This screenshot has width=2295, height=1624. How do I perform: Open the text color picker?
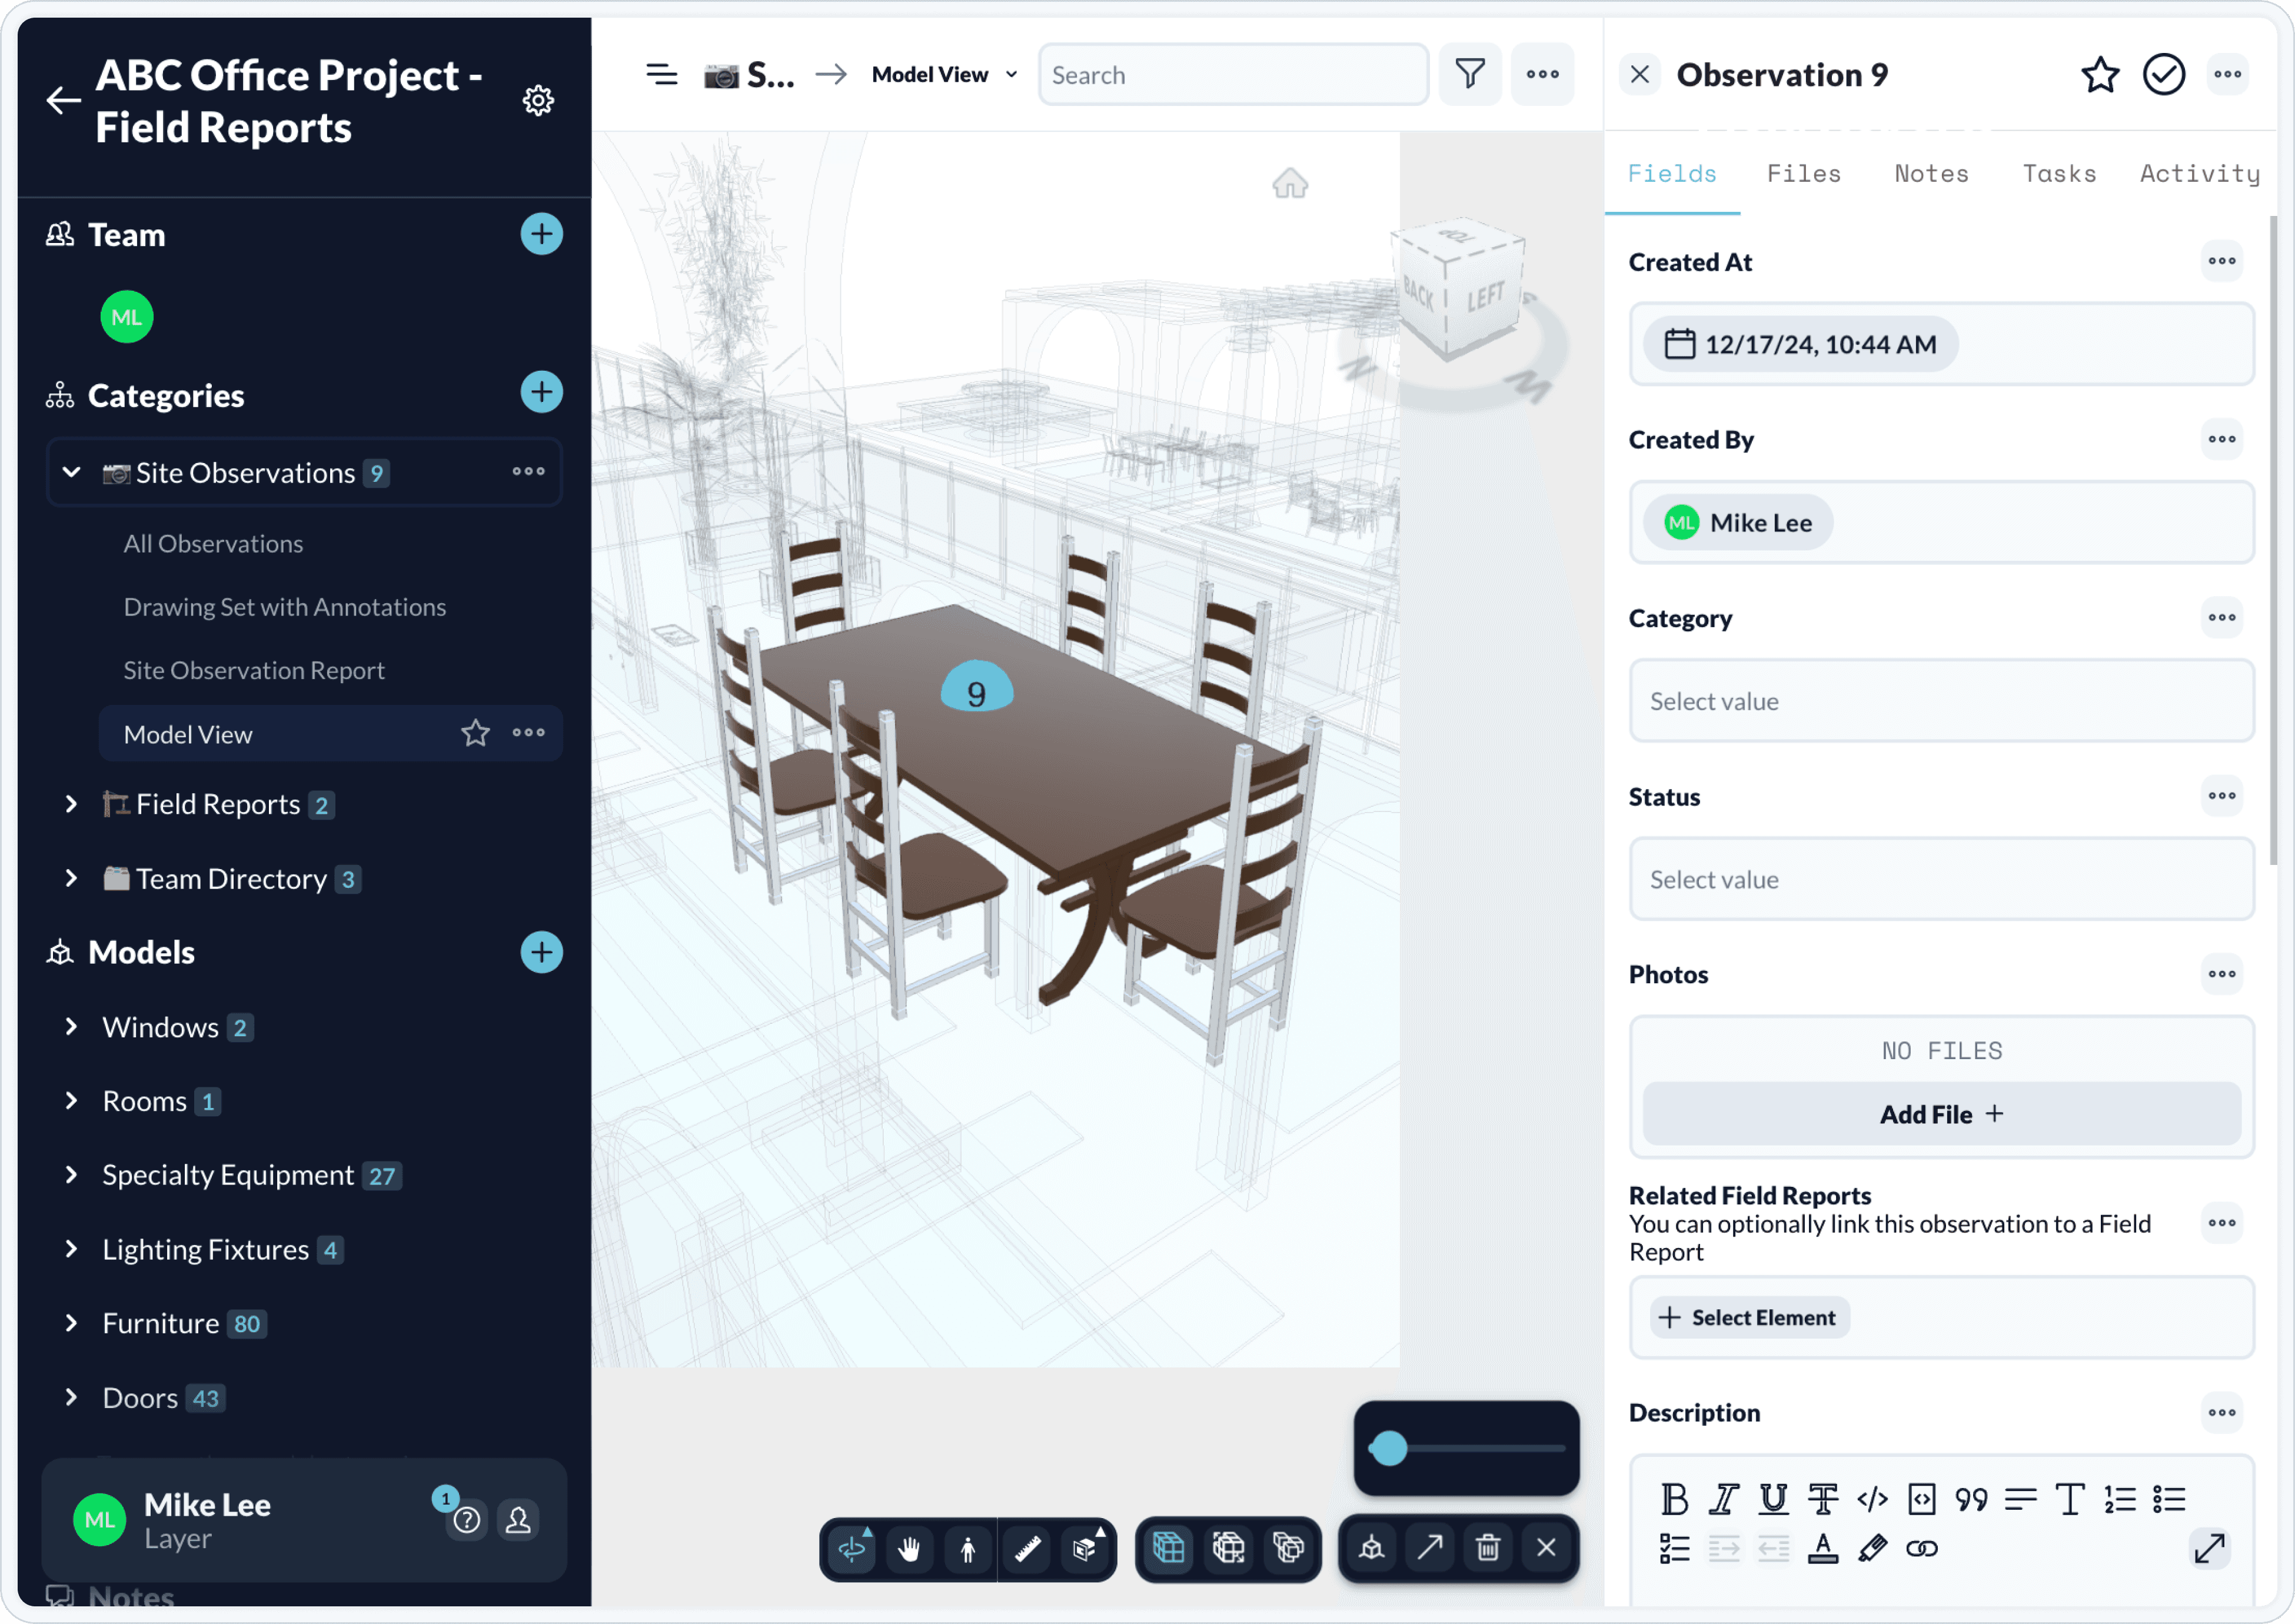(x=1822, y=1549)
